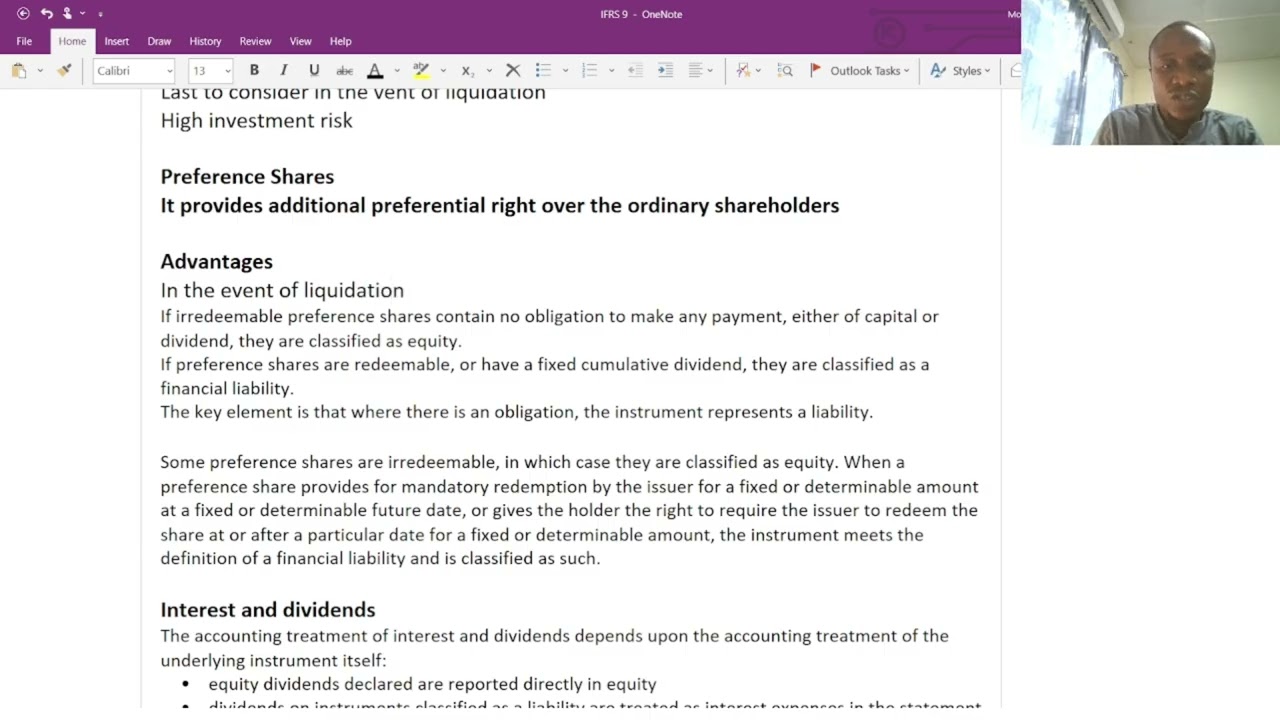This screenshot has height=720, width=1280.
Task: Increase indent of the paragraph
Action: point(665,70)
